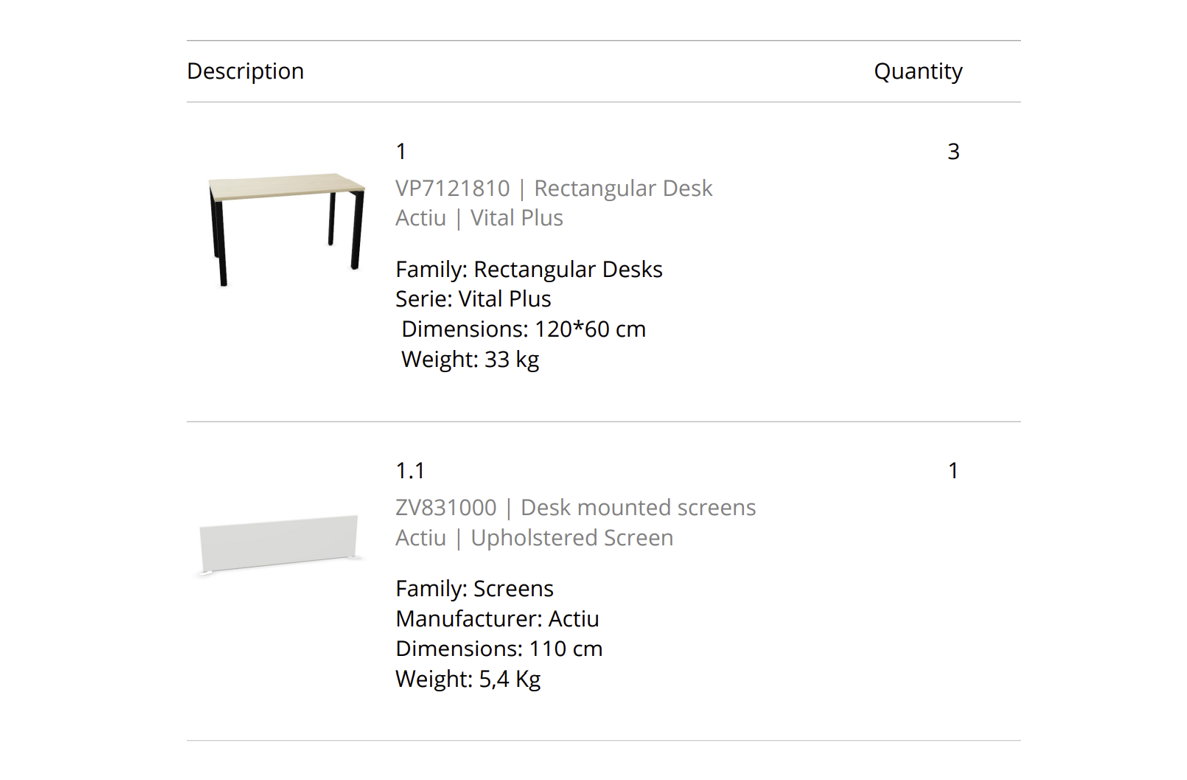Click the Actiu Vital Plus brand line
The image size is (1187, 780).
pos(479,218)
